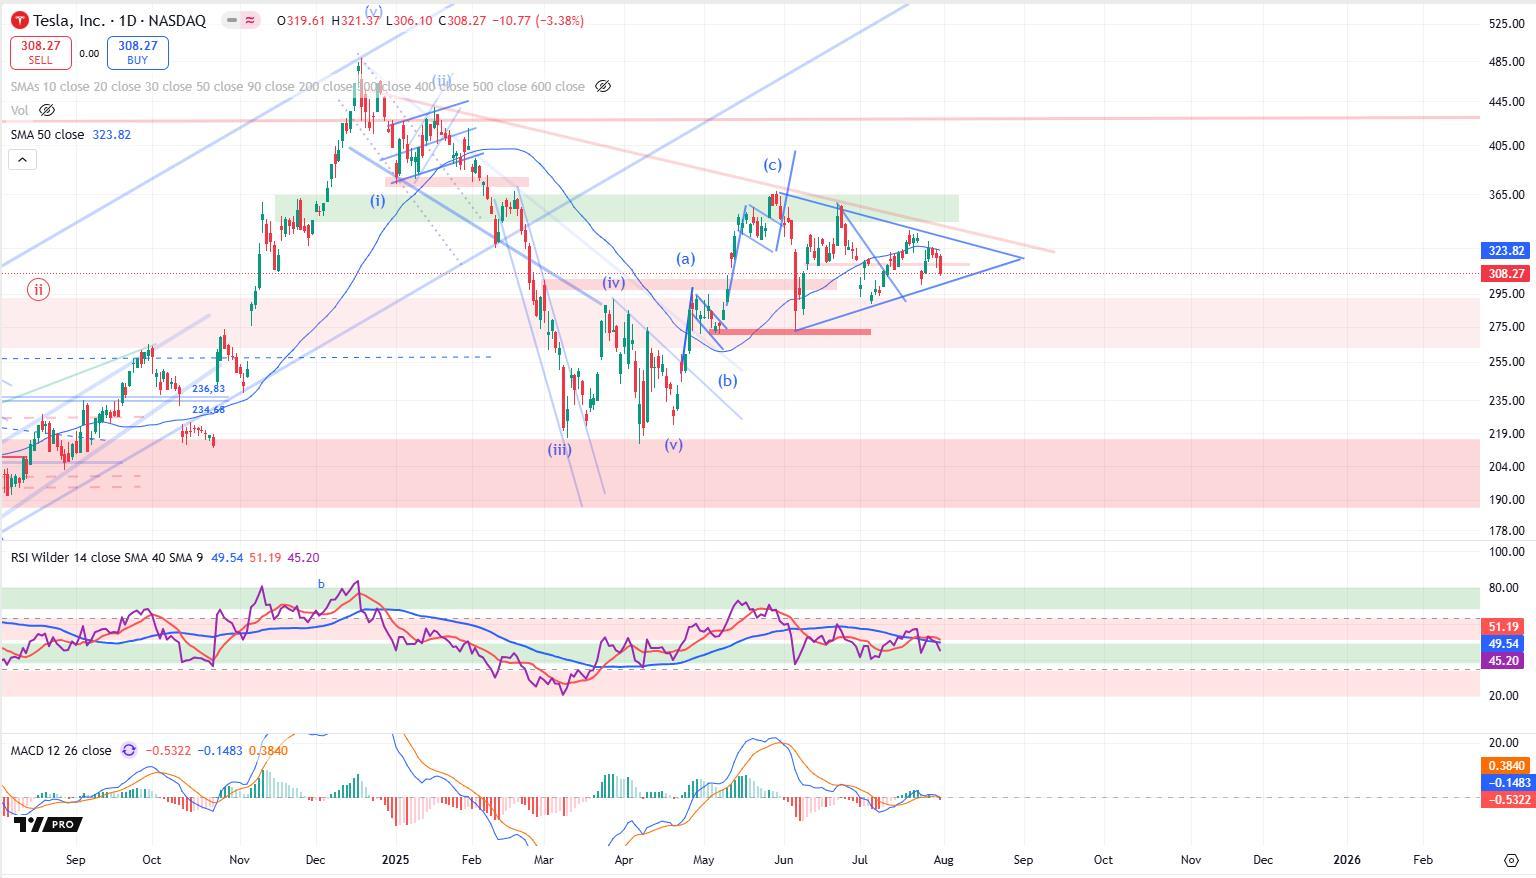Screen dimensions: 1536x878
Task: Click 445.00 on the price axis
Action: point(1506,102)
